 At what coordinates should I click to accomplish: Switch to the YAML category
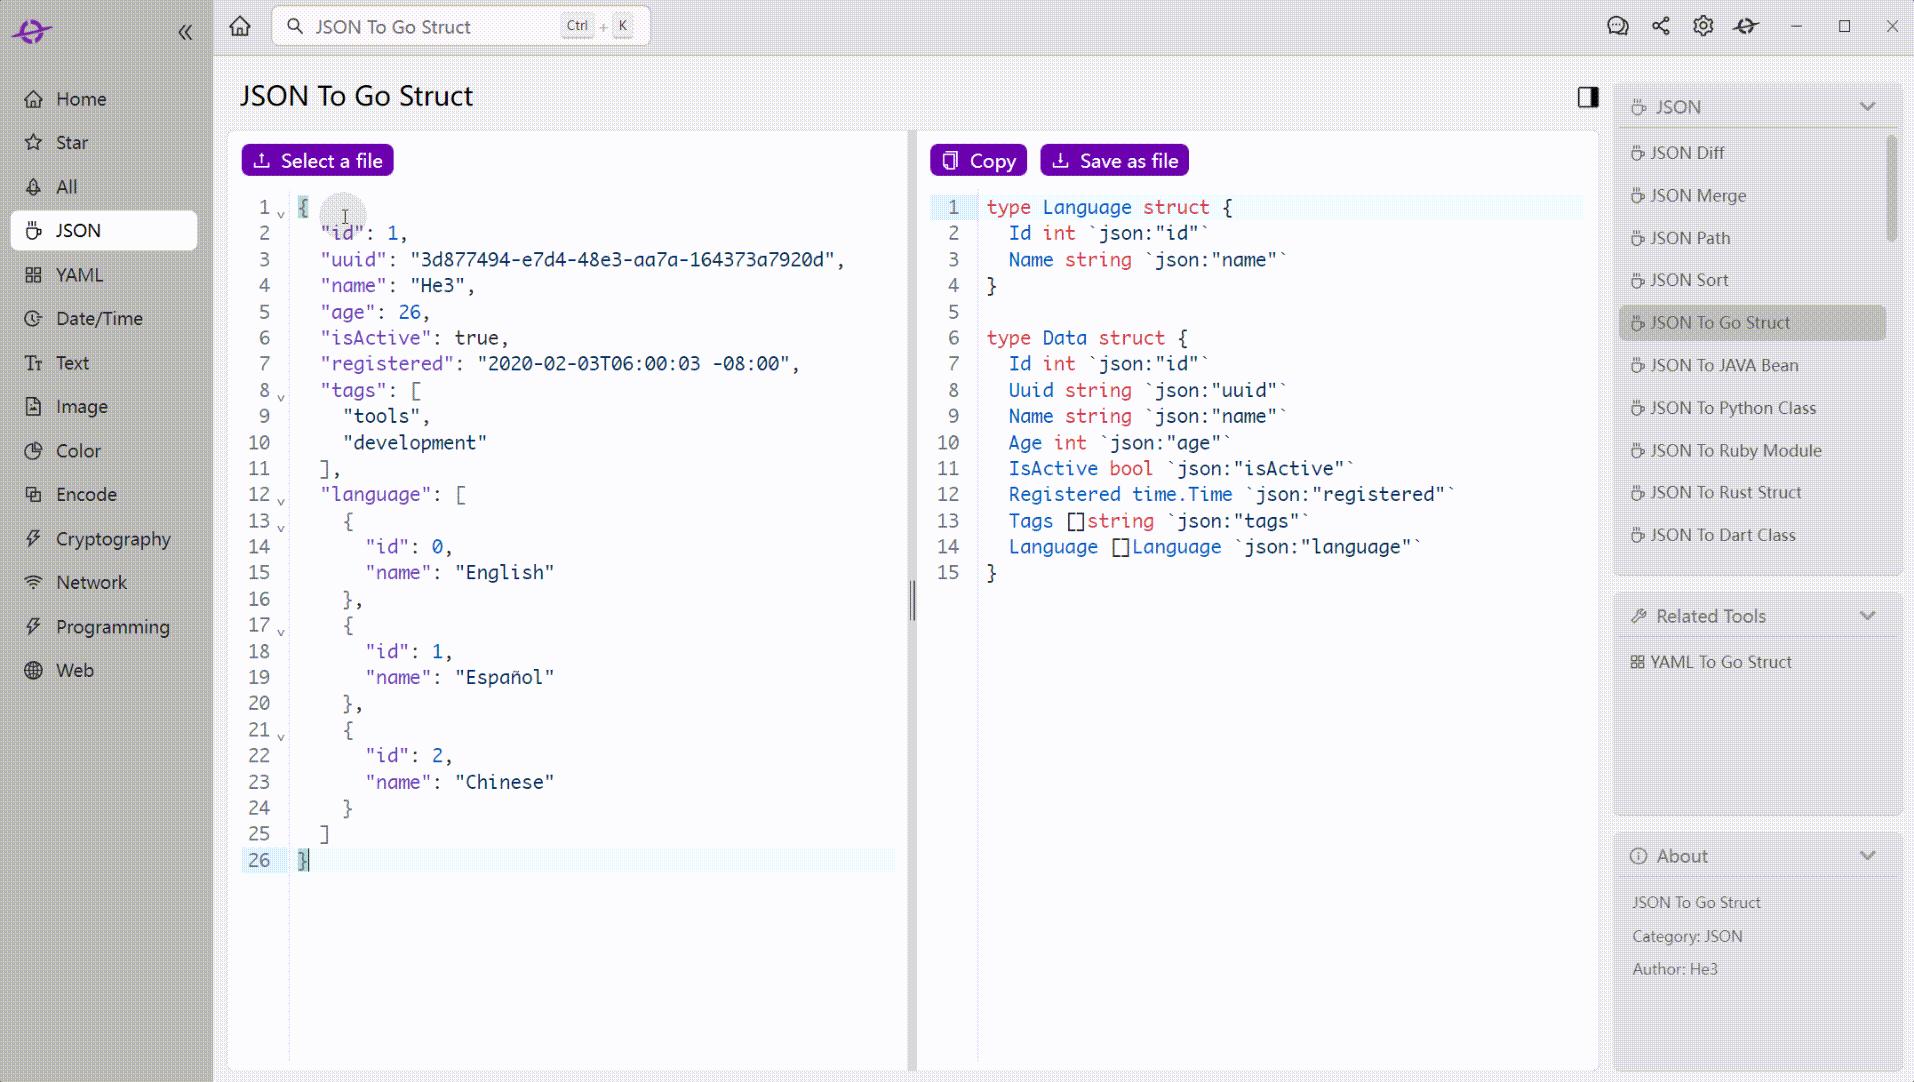point(80,274)
